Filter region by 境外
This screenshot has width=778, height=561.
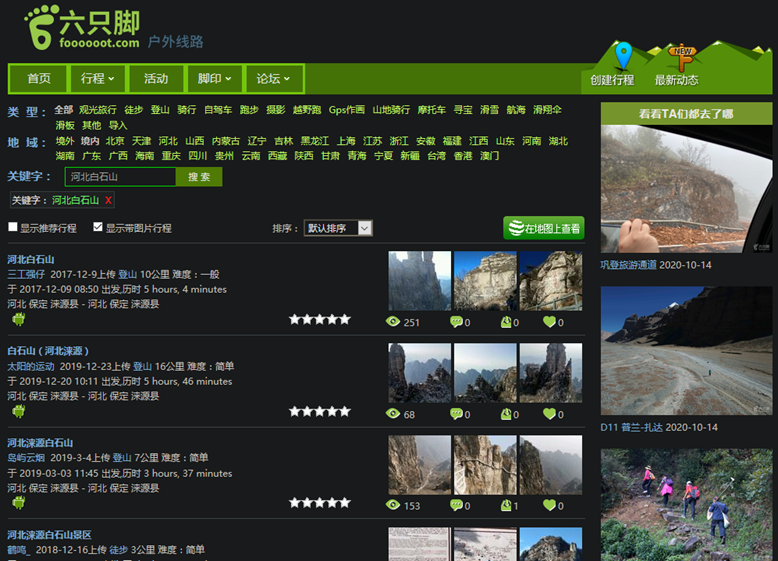coord(65,141)
